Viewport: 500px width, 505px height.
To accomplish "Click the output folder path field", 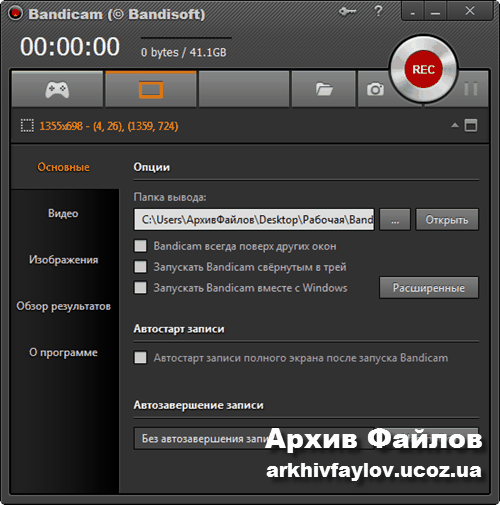I will (x=254, y=219).
